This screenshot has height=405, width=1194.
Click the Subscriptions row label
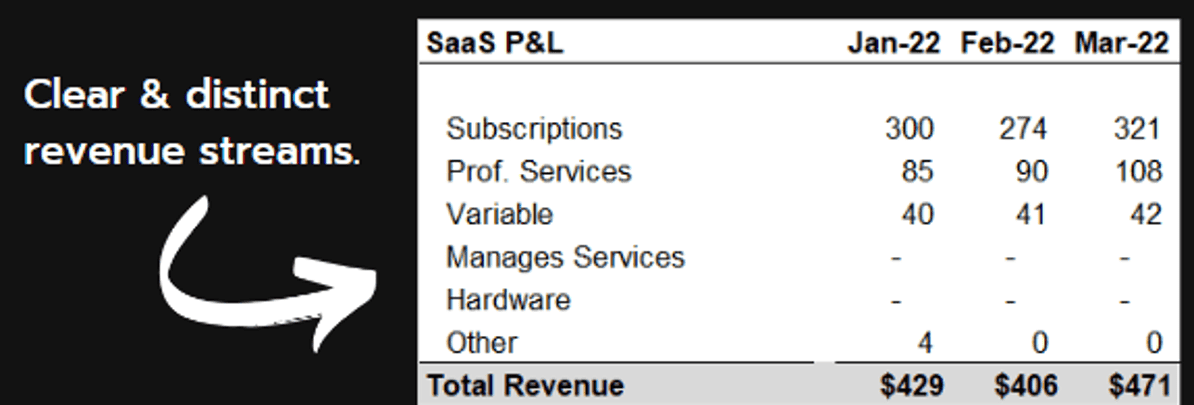click(x=534, y=129)
